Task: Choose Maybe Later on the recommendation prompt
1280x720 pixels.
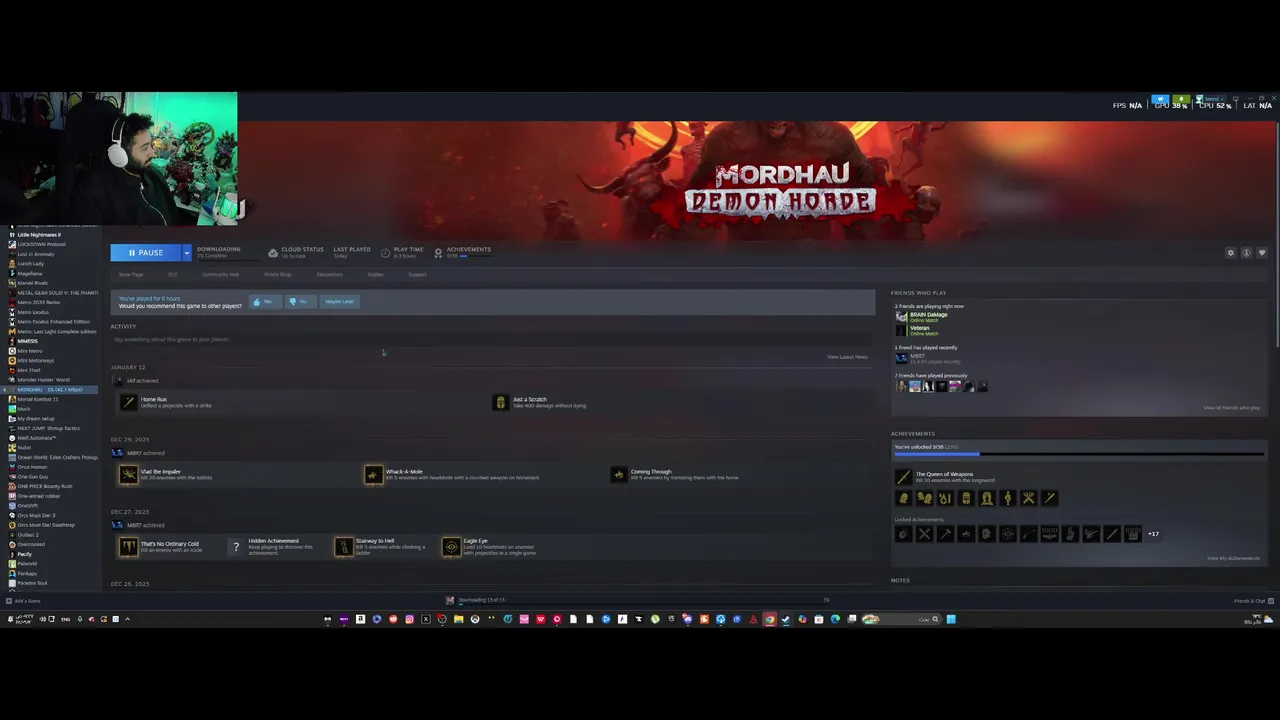Action: [339, 301]
